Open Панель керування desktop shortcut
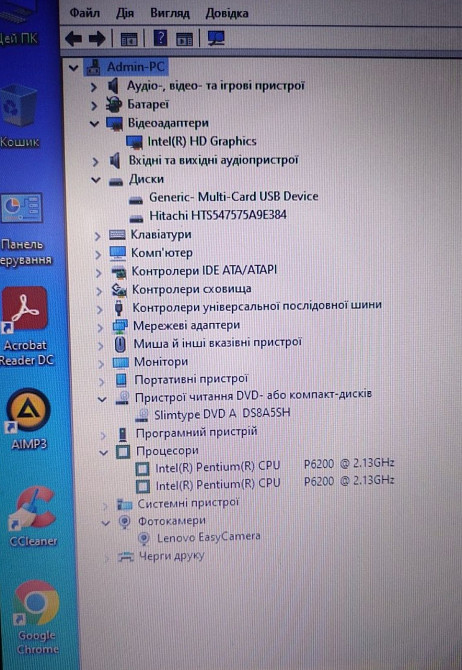 pos(24,229)
